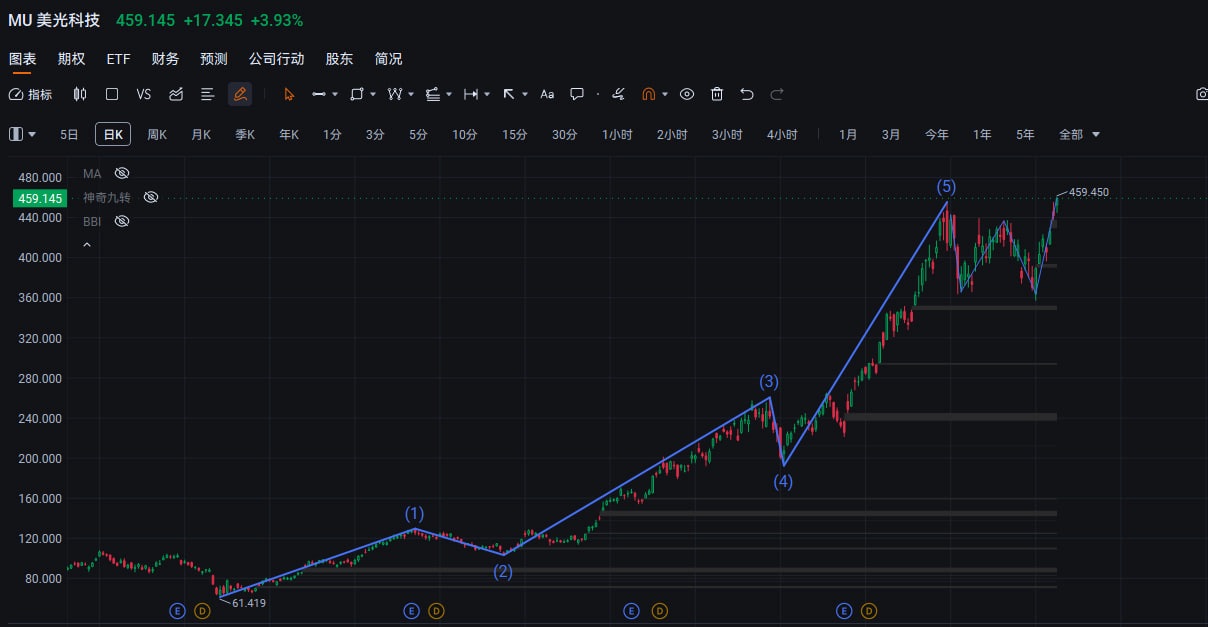The width and height of the screenshot is (1208, 627).
Task: Open the magnet snap mode dropdown
Action: pyautogui.click(x=665, y=94)
